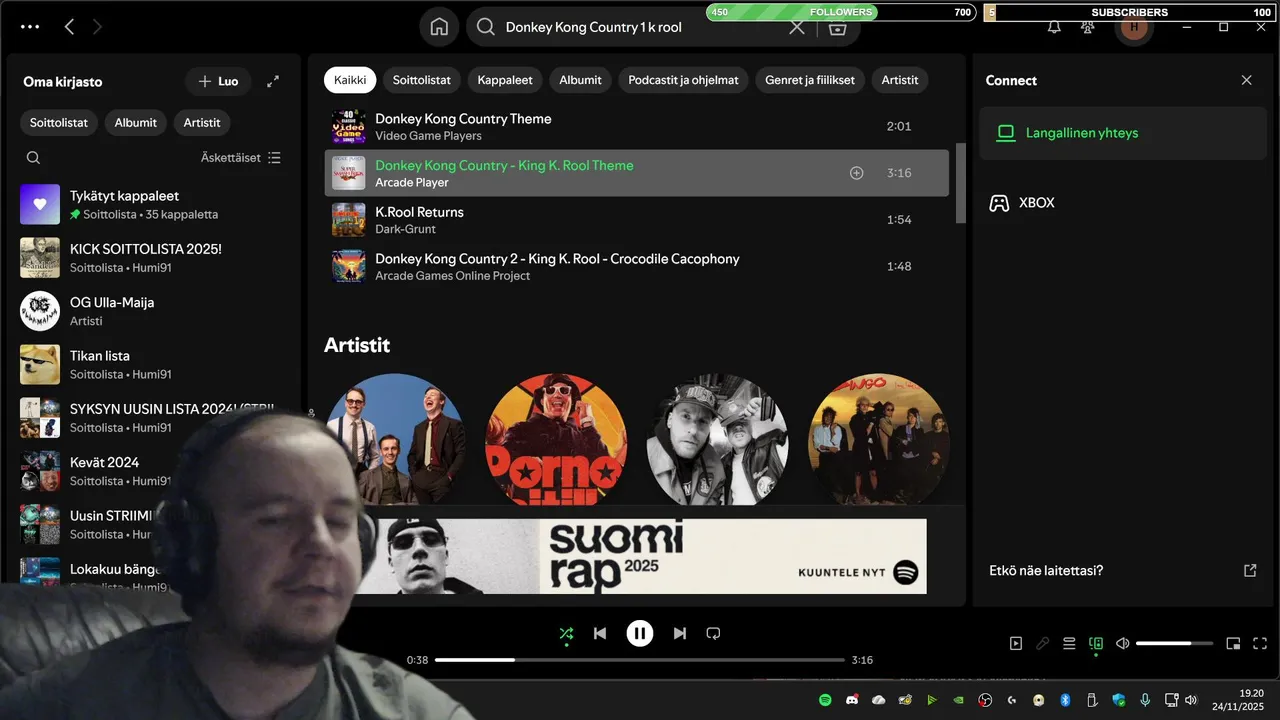The height and width of the screenshot is (720, 1280).
Task: Open the three-dot app menu
Action: (x=30, y=27)
